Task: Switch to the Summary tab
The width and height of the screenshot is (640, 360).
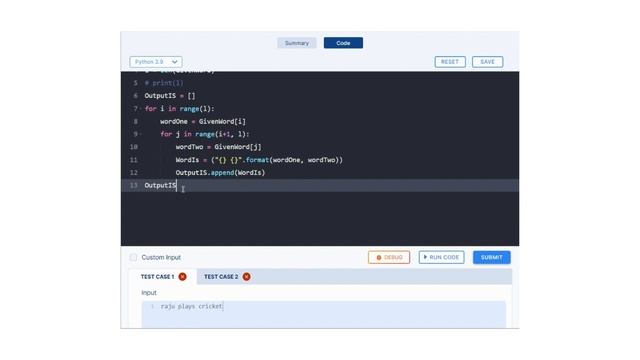Action: (297, 43)
